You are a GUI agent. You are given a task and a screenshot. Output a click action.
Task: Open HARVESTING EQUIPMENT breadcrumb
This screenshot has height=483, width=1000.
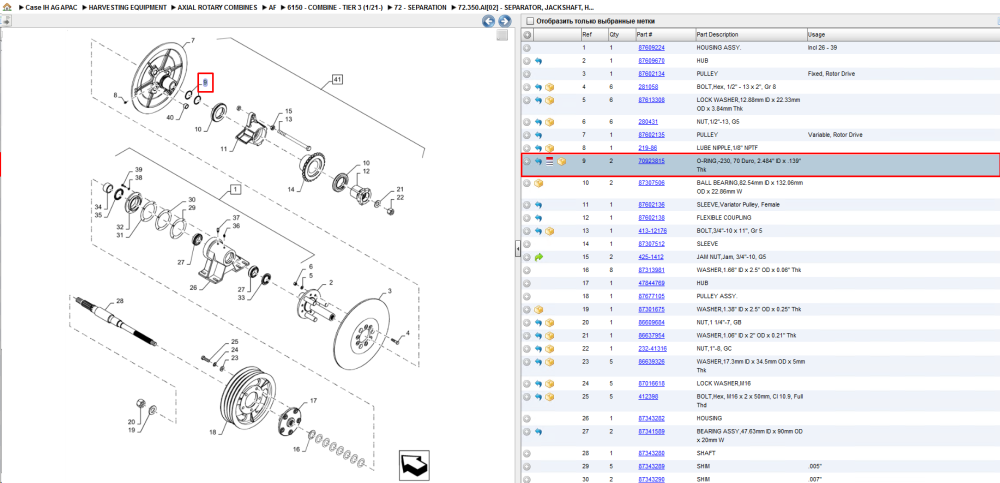[128, 8]
